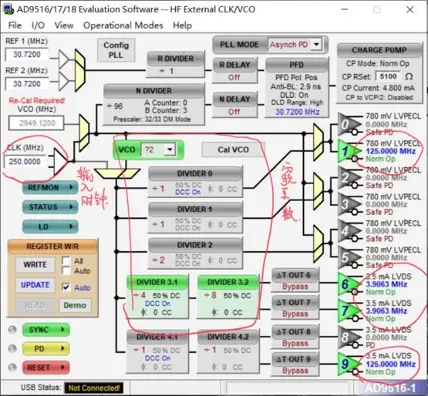Select the output 3 driver triangle

(x=348, y=204)
